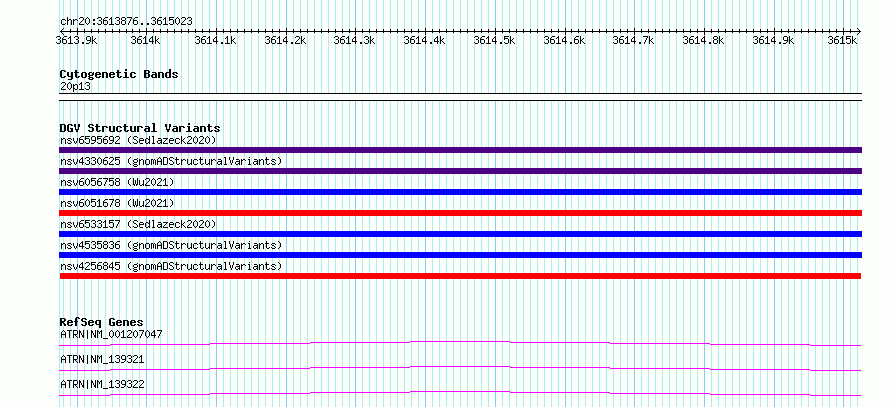Click the magenta line under ATRN|NM_001207047
The image size is (890, 407).
[x=460, y=343]
